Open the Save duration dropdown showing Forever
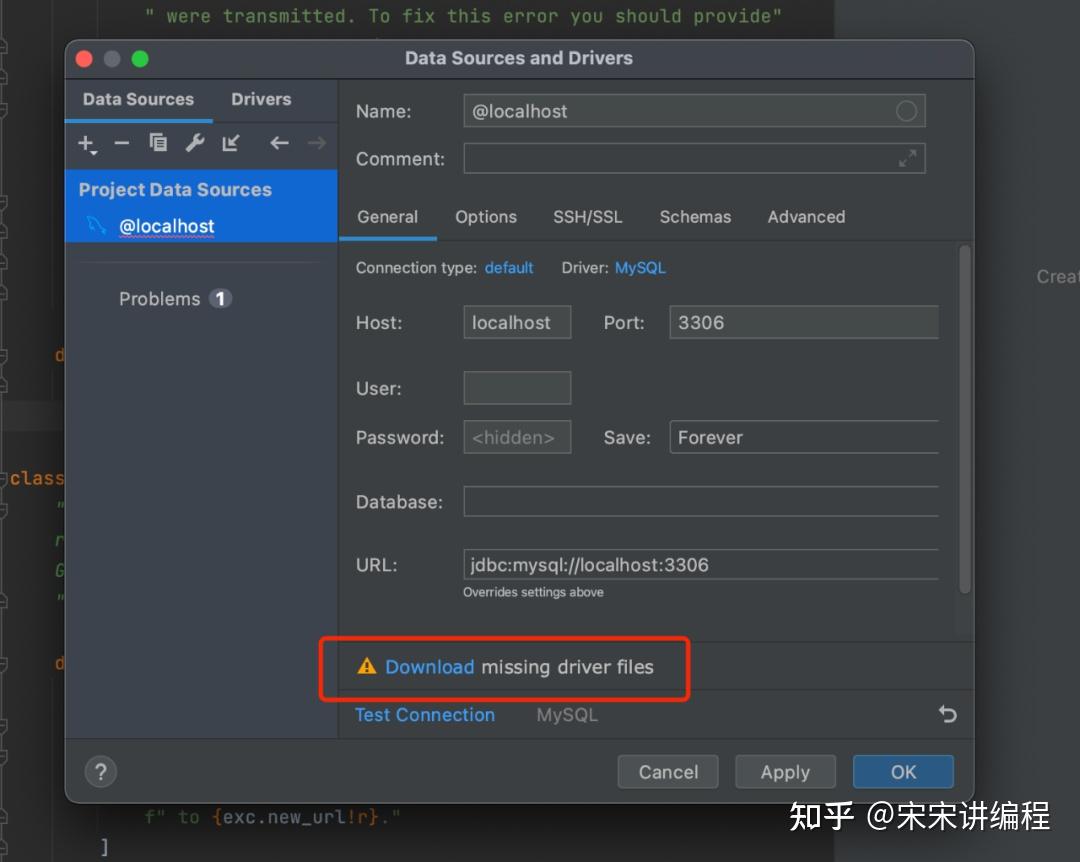This screenshot has width=1080, height=862. [x=803, y=437]
